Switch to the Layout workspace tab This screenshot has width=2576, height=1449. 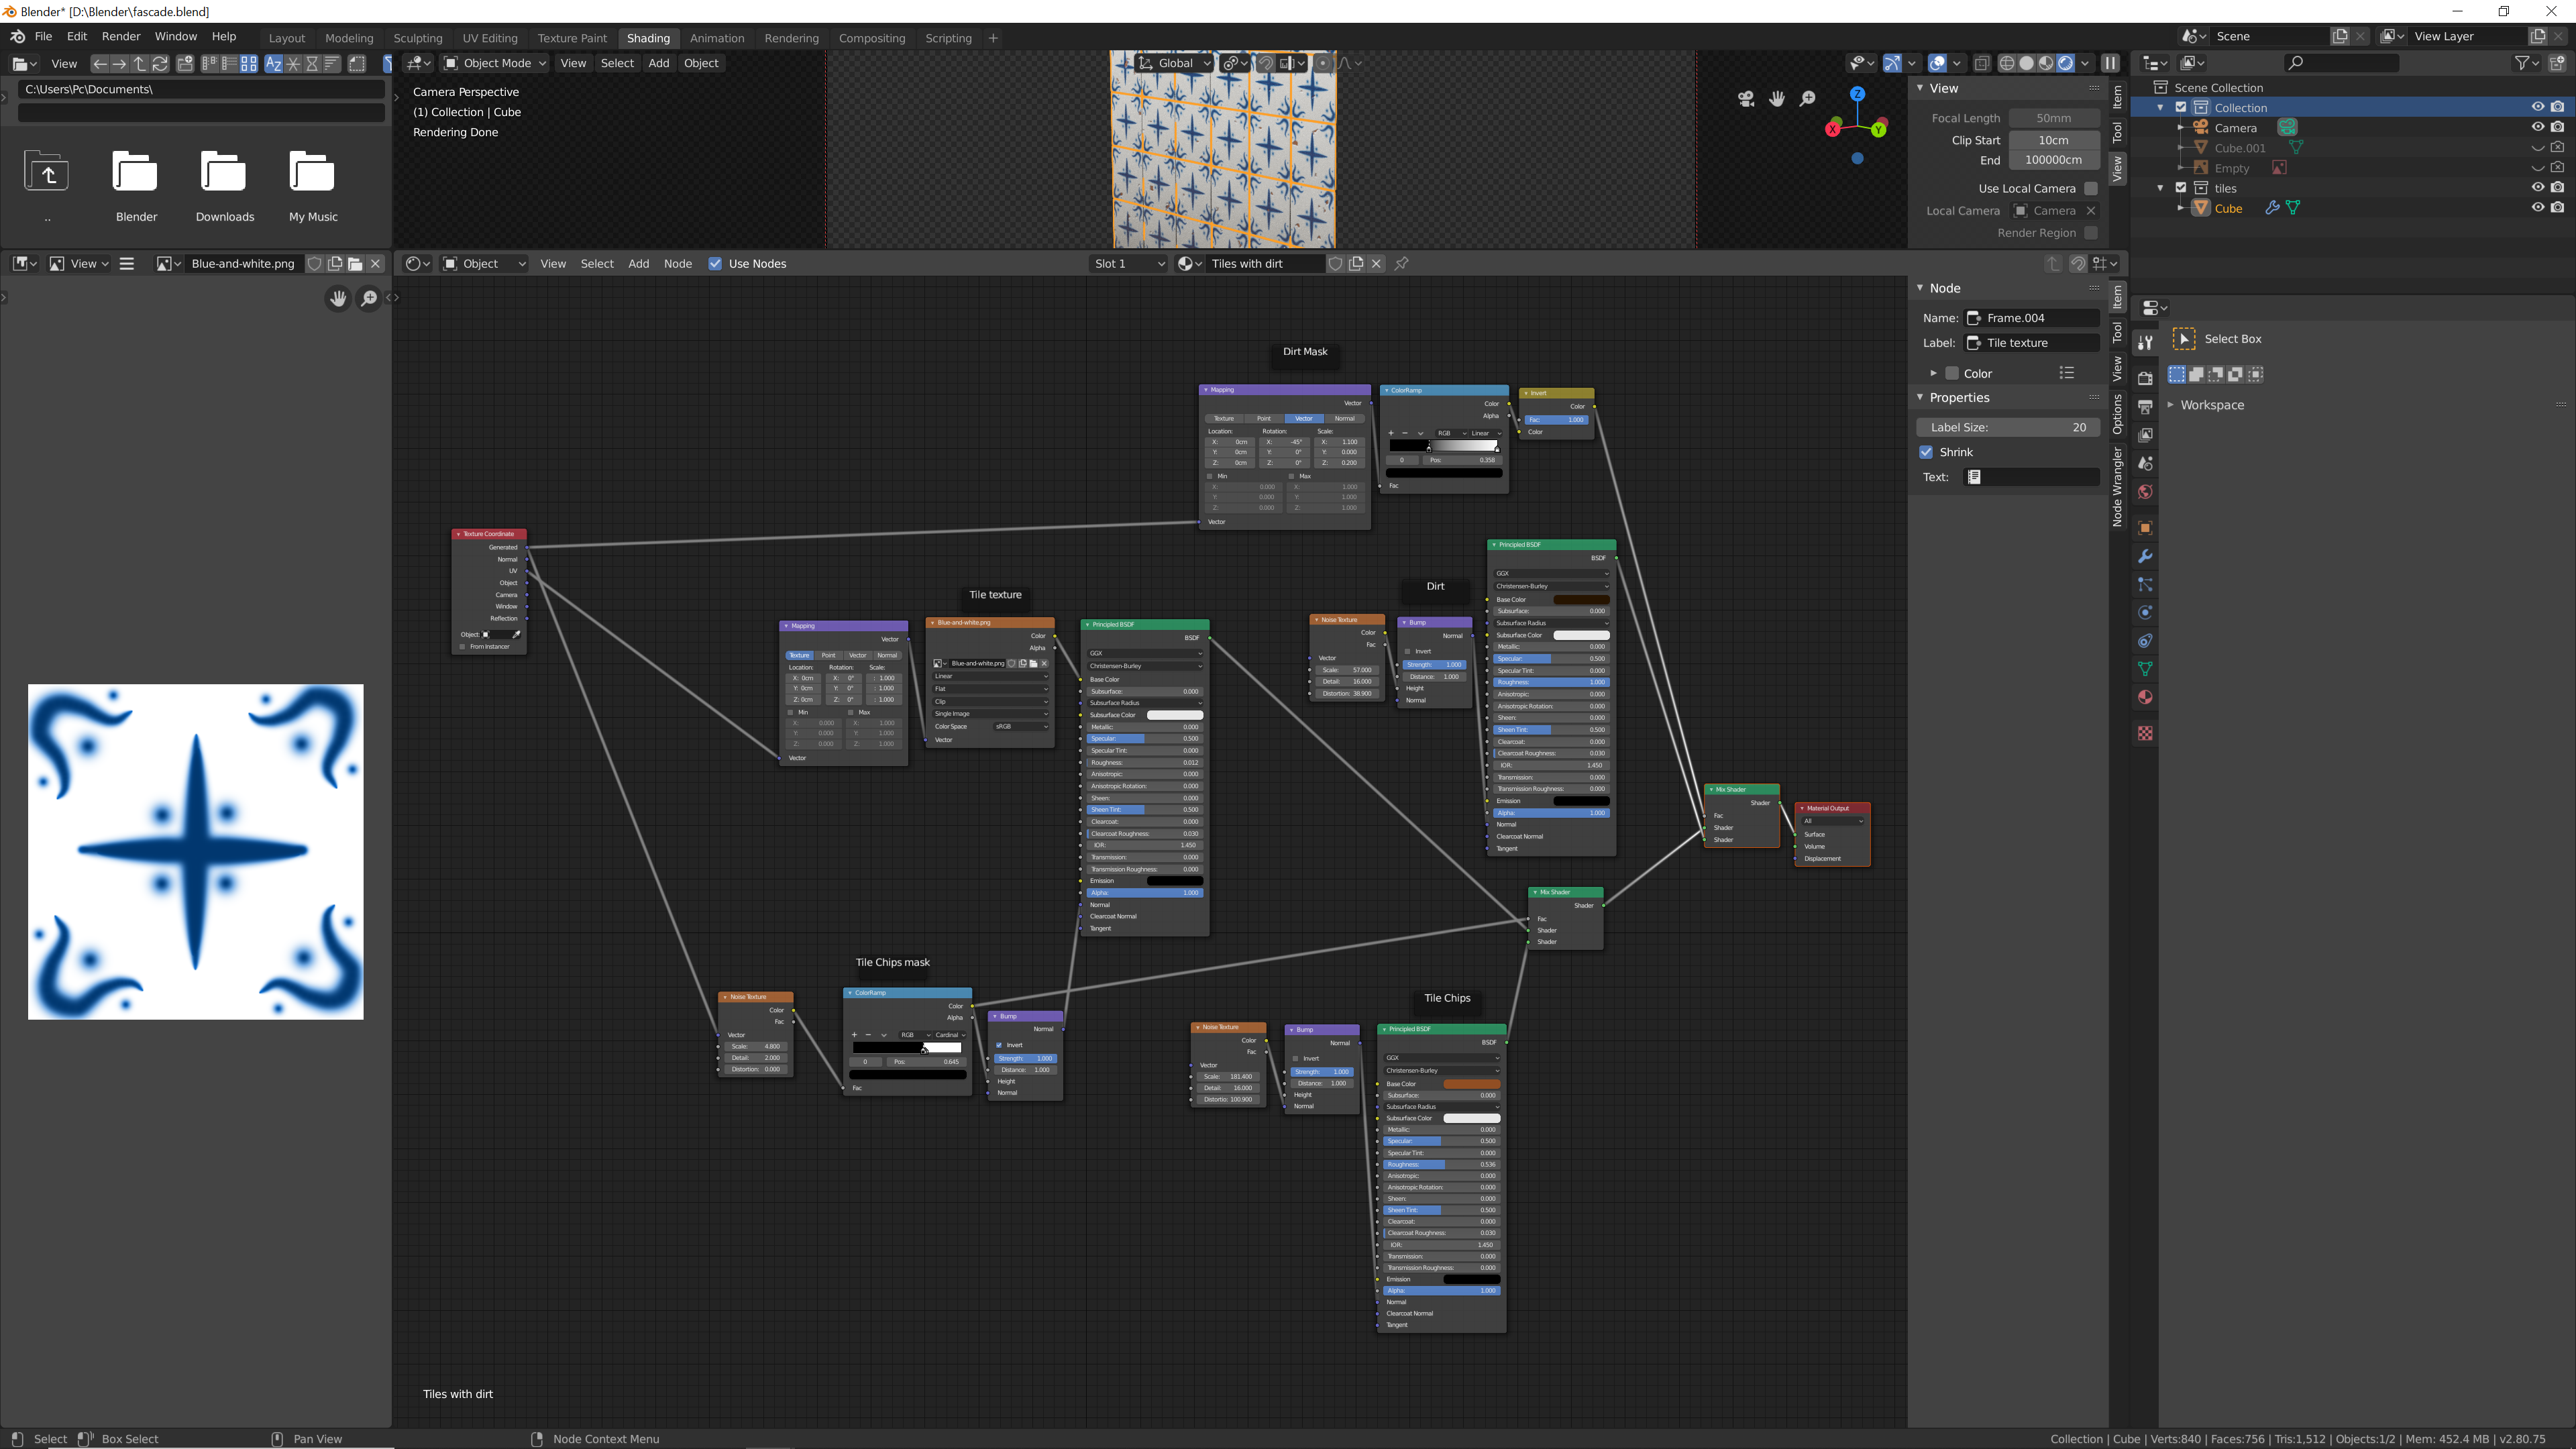[287, 38]
